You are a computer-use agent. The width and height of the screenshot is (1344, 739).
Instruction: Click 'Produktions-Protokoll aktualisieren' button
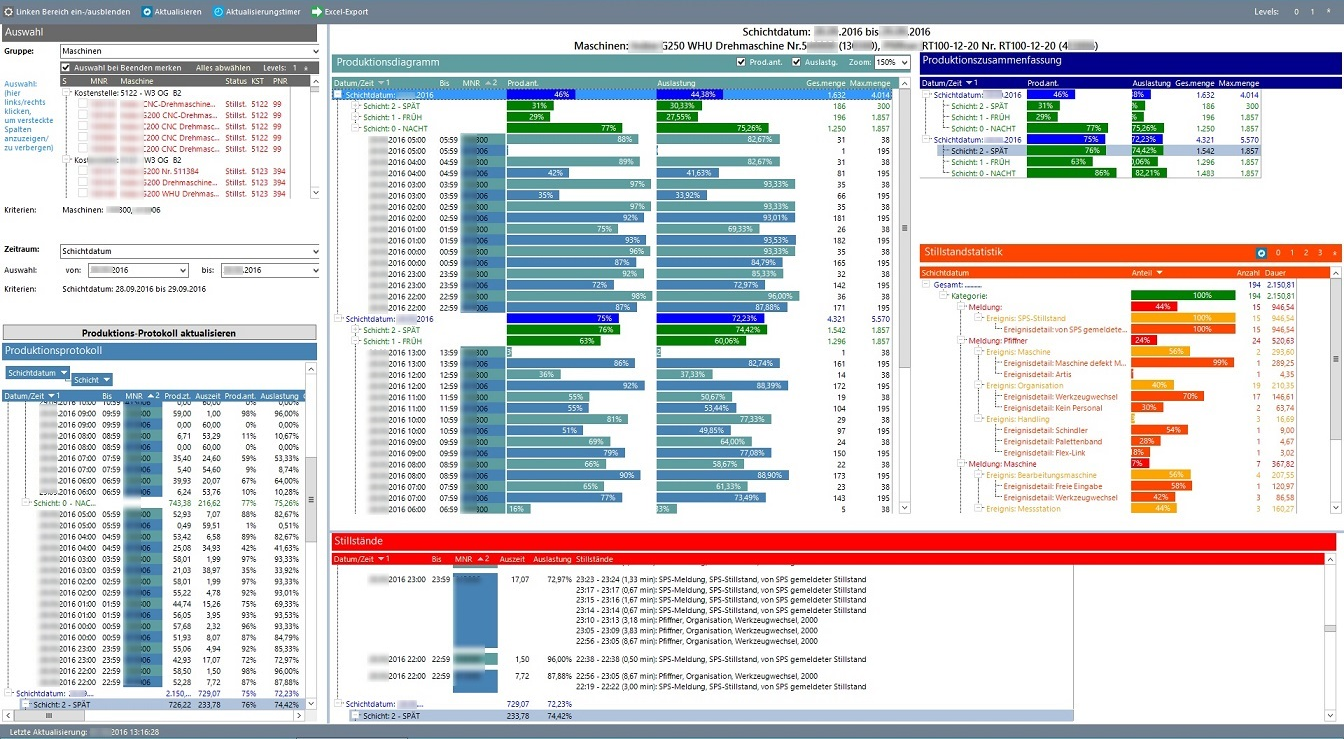pos(160,333)
